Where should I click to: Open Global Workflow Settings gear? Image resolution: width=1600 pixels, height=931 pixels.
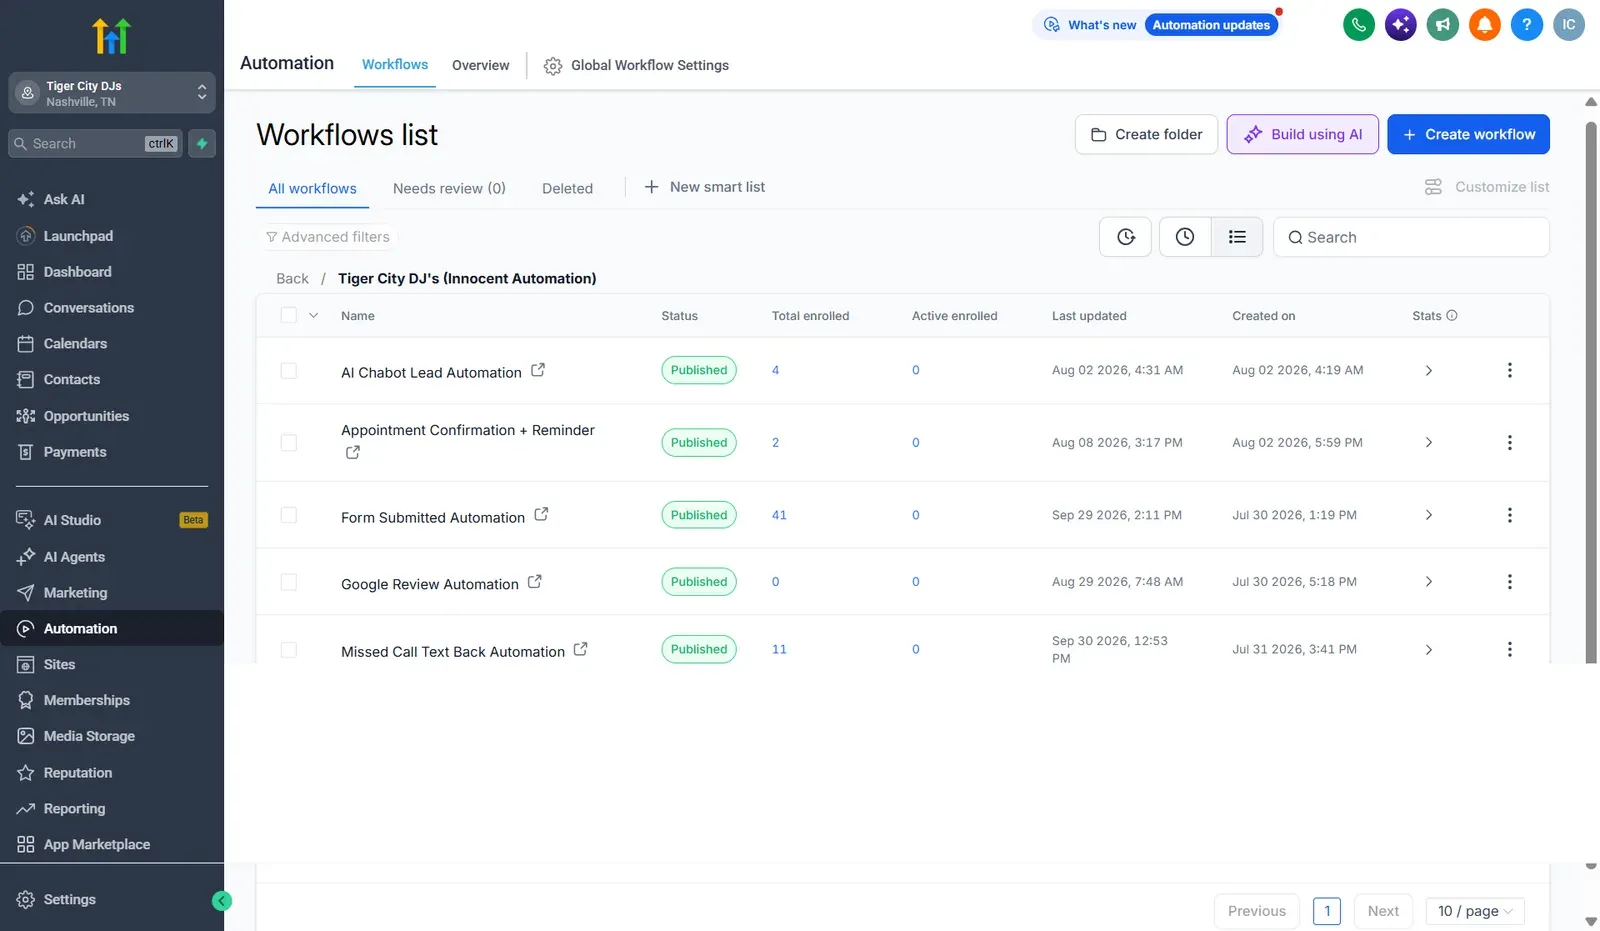tap(553, 66)
